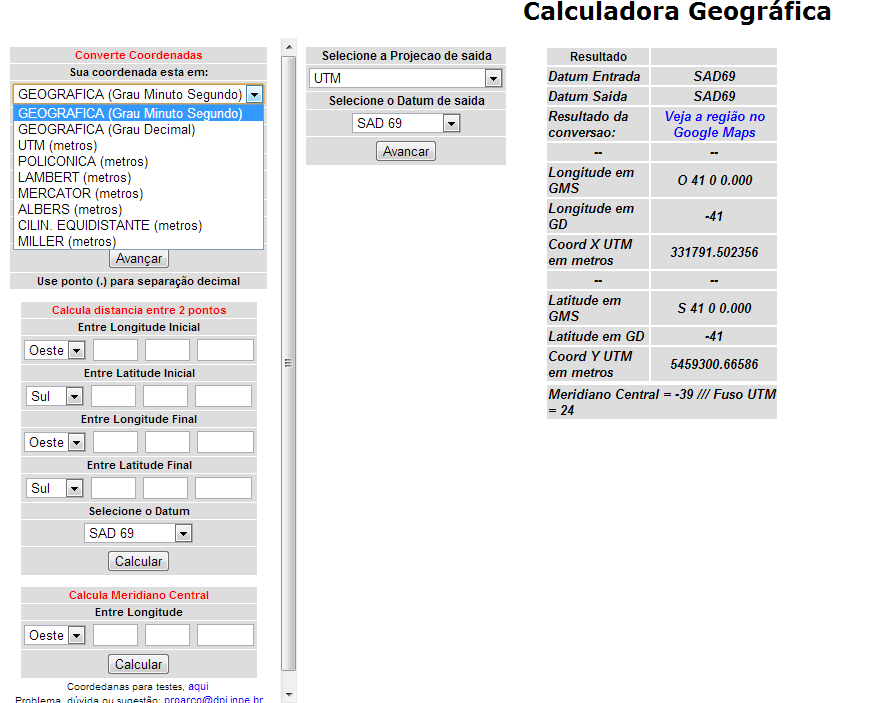Click Calcular button for distance calculation

138,561
